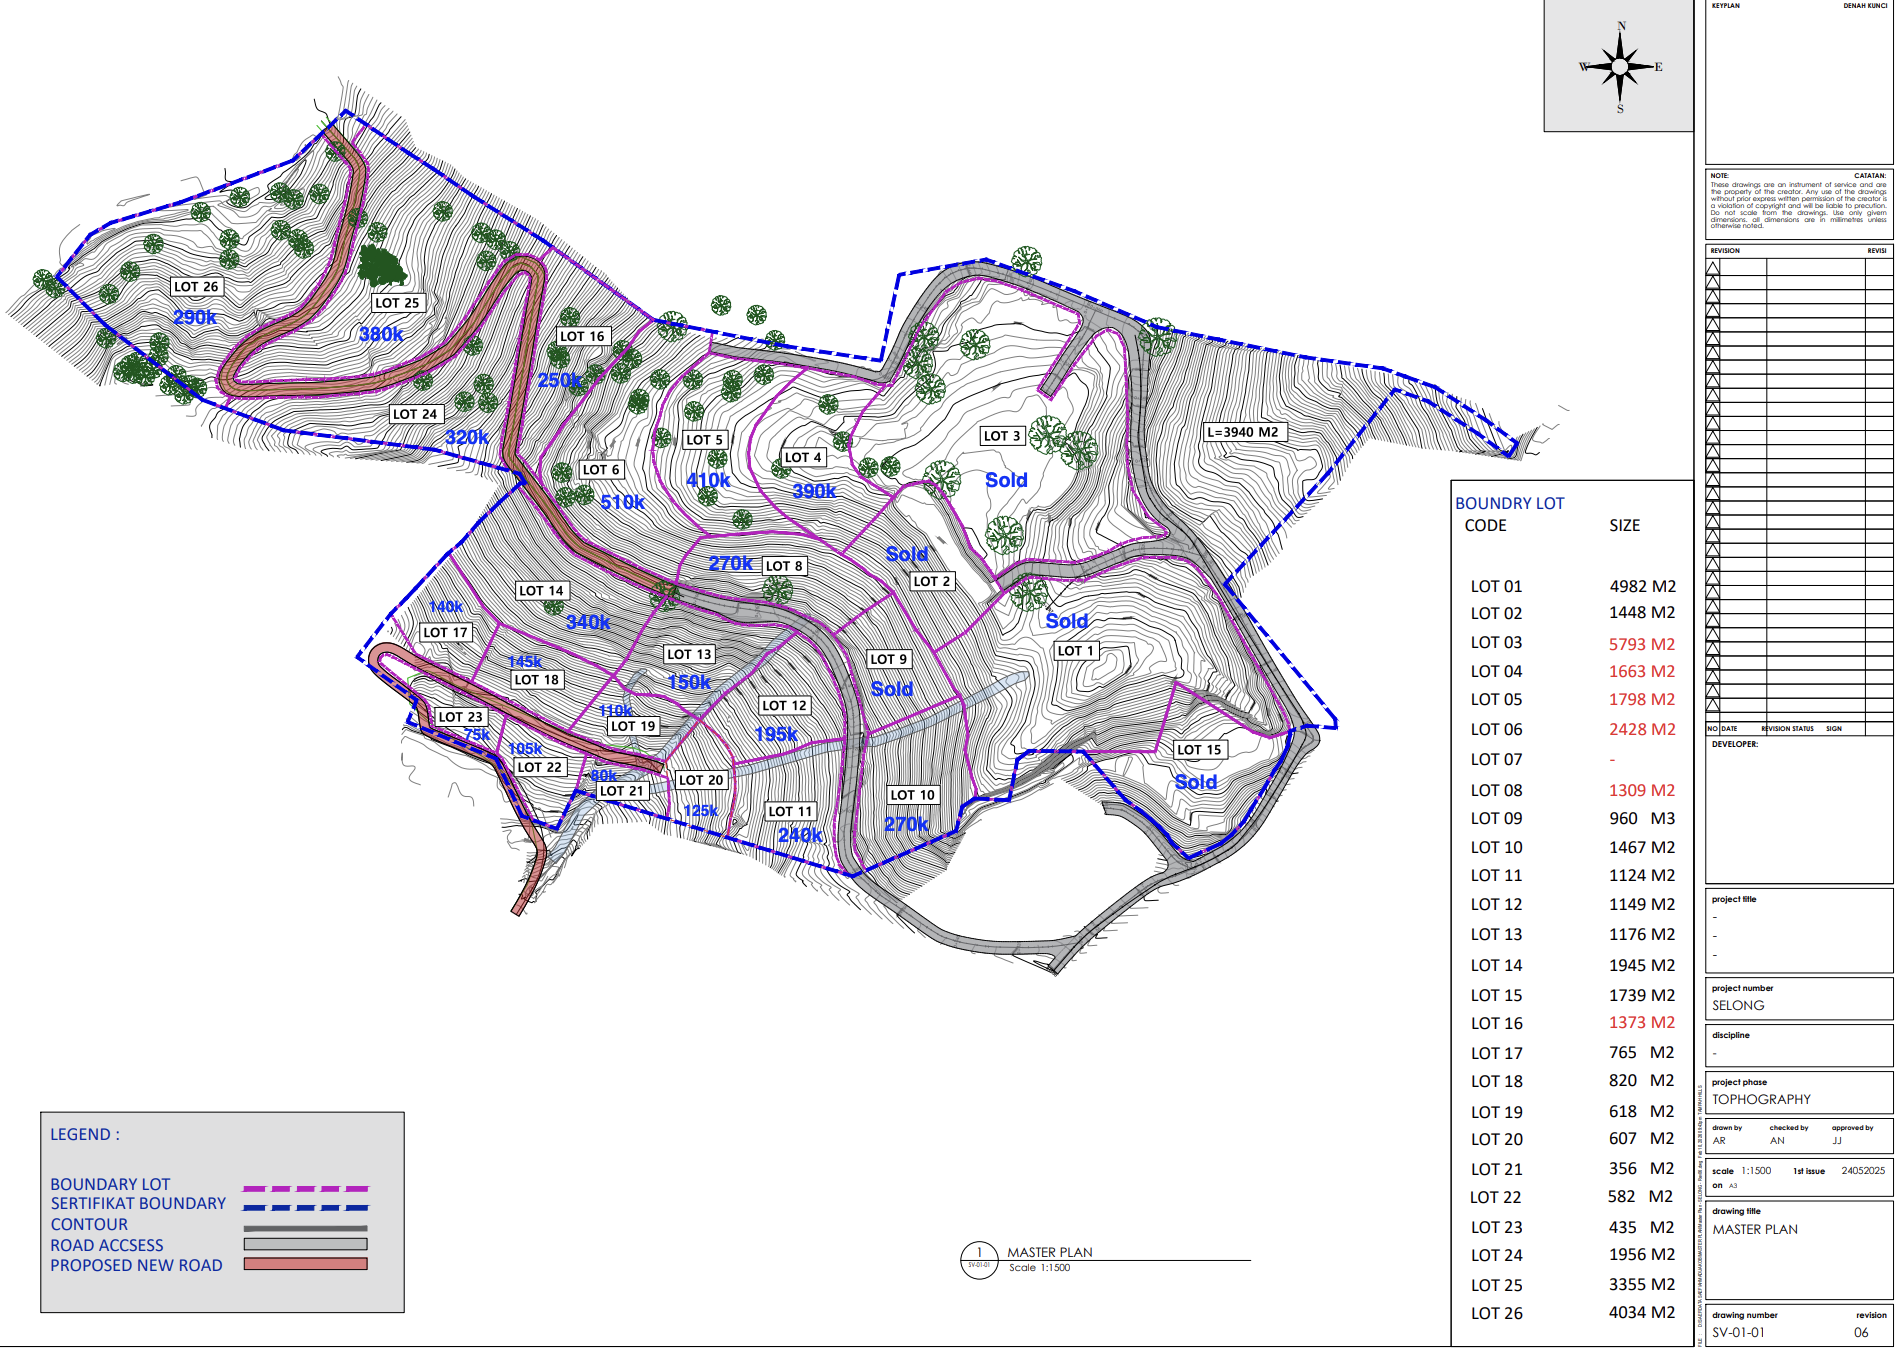Click the SV-01-01 drawing number

tap(1738, 1332)
